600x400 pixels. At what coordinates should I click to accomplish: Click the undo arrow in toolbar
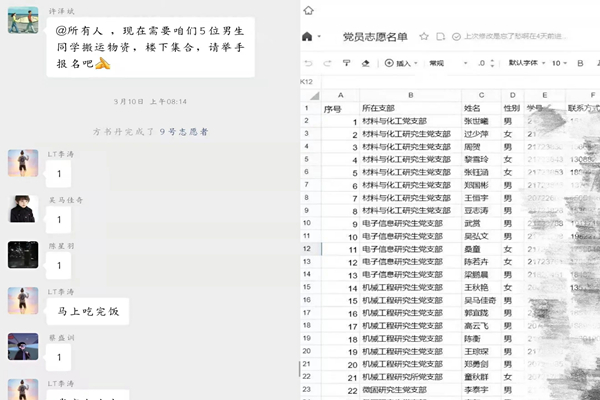coord(308,62)
